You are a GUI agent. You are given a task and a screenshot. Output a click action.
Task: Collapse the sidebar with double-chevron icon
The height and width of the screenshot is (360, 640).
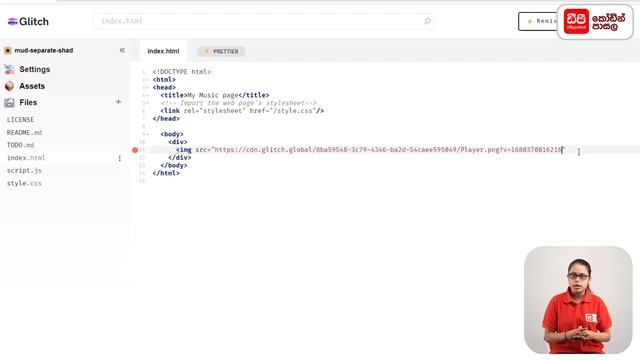[122, 50]
